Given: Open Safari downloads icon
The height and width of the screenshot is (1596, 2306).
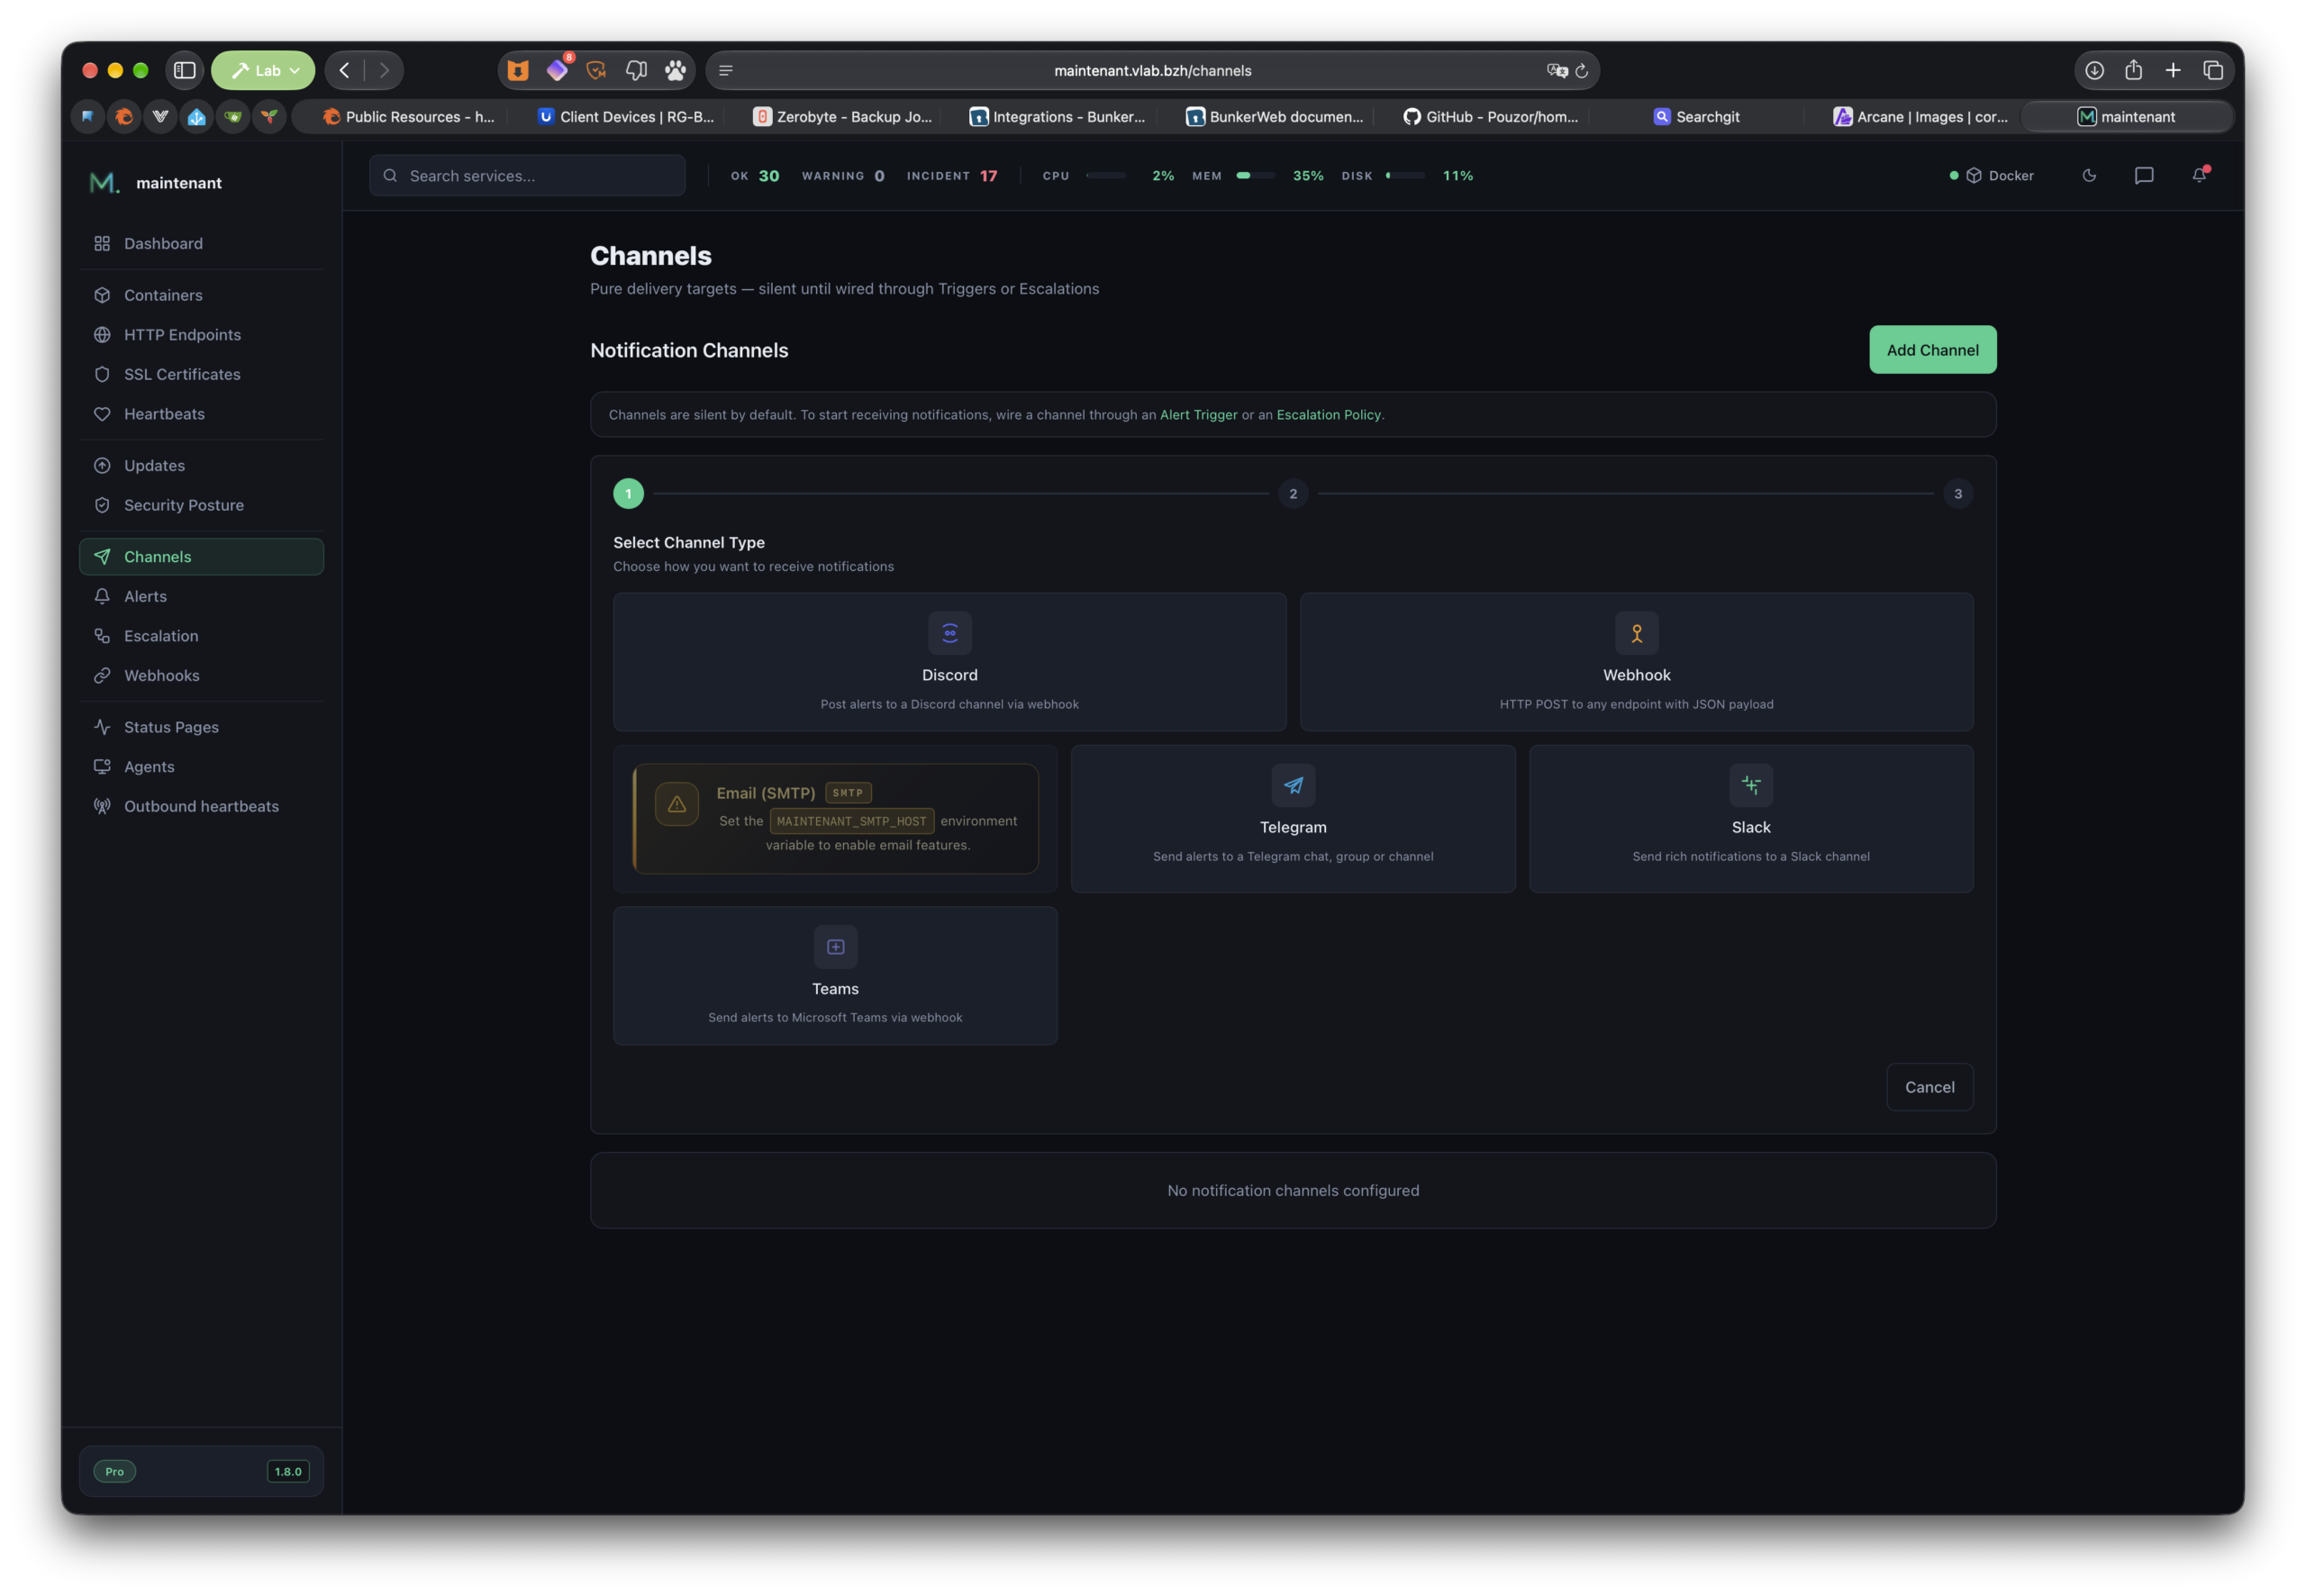Looking at the screenshot, I should [x=2094, y=70].
